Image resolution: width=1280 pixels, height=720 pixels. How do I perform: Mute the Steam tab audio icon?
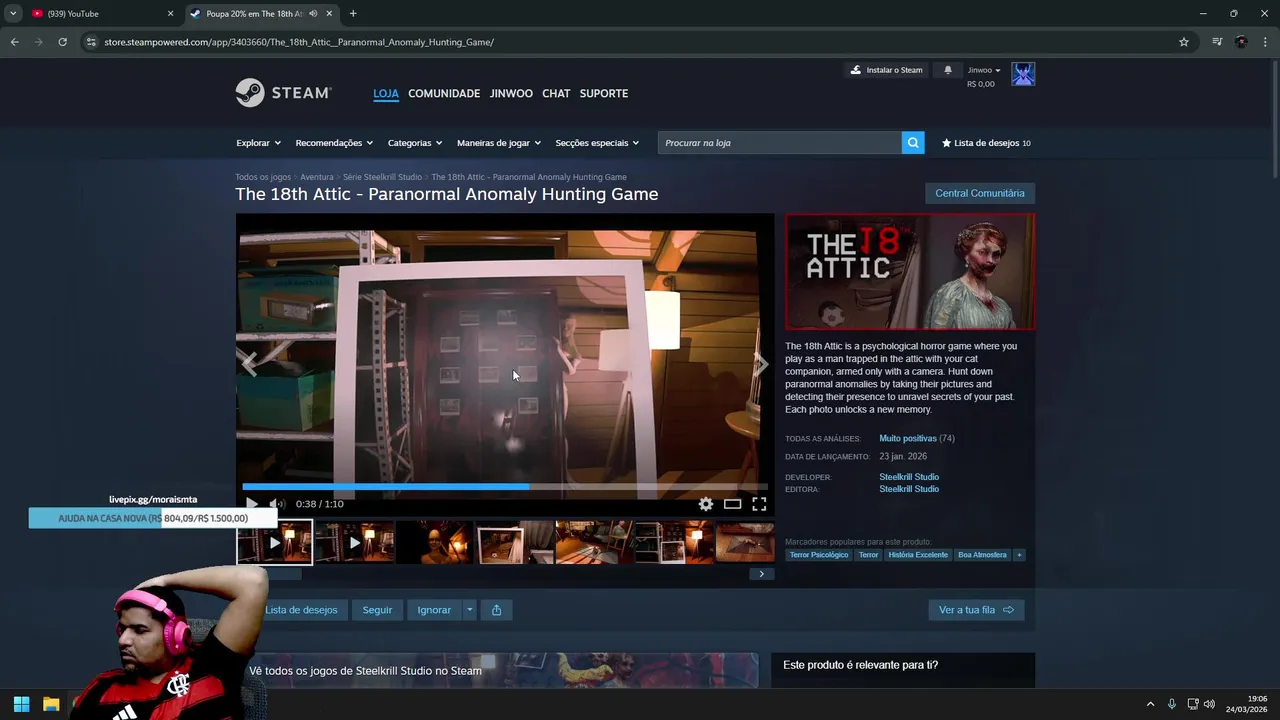click(x=313, y=14)
